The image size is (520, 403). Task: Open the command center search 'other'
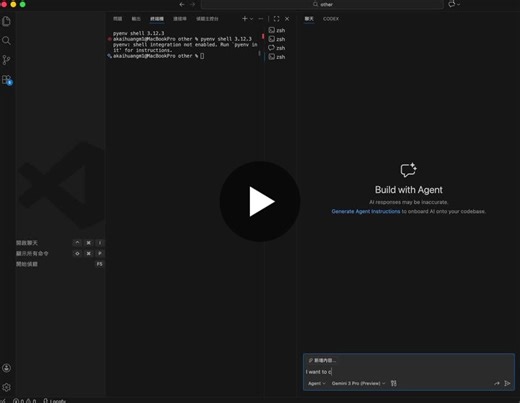click(x=322, y=4)
